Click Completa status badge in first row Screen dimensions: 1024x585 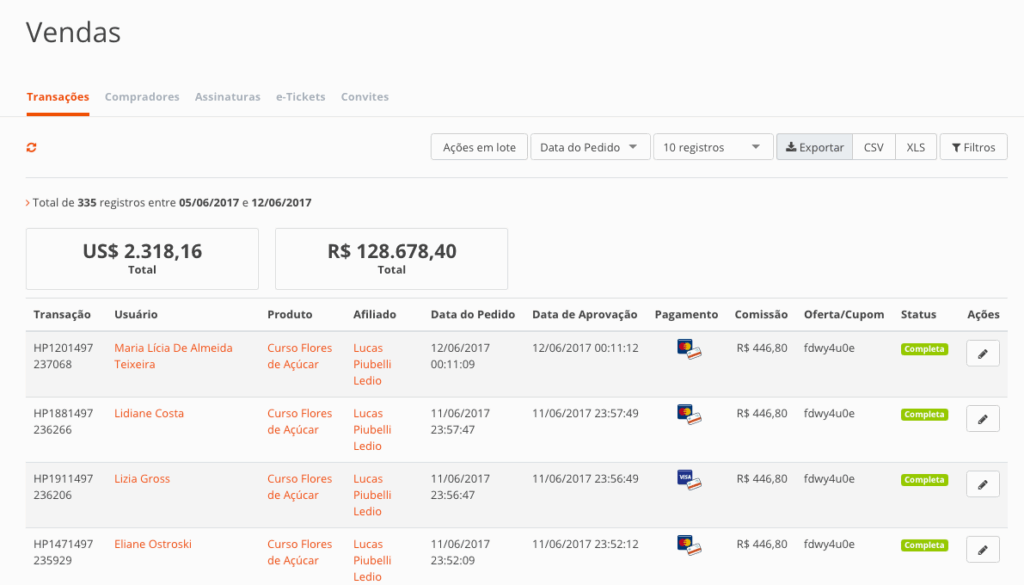[x=924, y=349]
